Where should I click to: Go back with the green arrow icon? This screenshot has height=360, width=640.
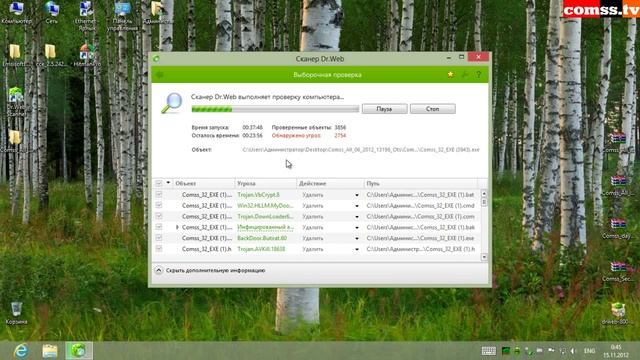(x=160, y=75)
